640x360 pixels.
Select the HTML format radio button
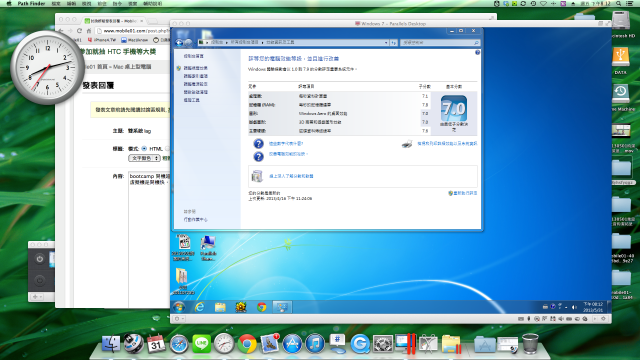click(x=144, y=149)
